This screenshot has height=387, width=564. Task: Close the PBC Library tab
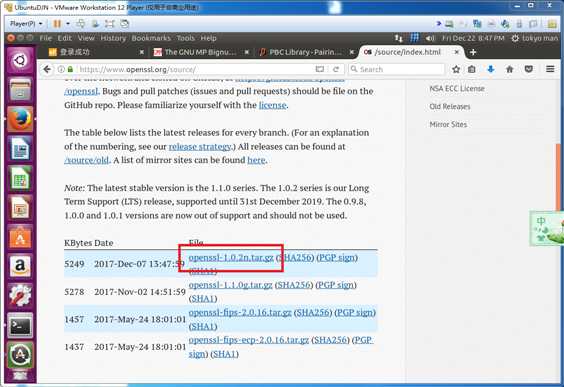(x=351, y=53)
